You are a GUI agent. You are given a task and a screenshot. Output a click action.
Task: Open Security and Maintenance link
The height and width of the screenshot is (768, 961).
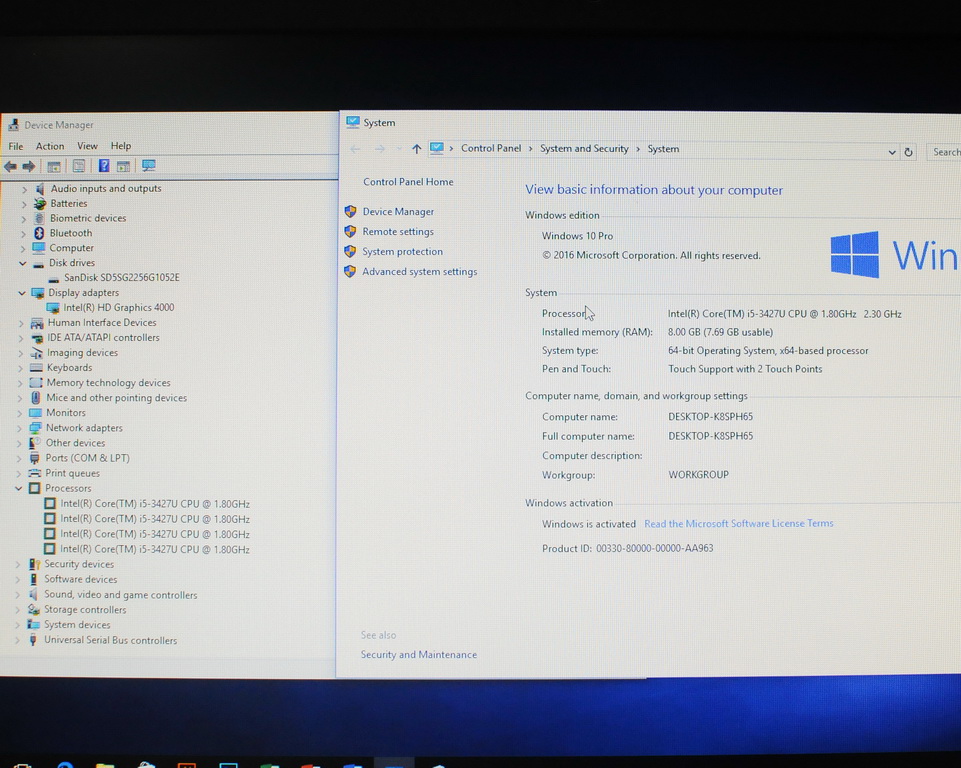click(419, 655)
